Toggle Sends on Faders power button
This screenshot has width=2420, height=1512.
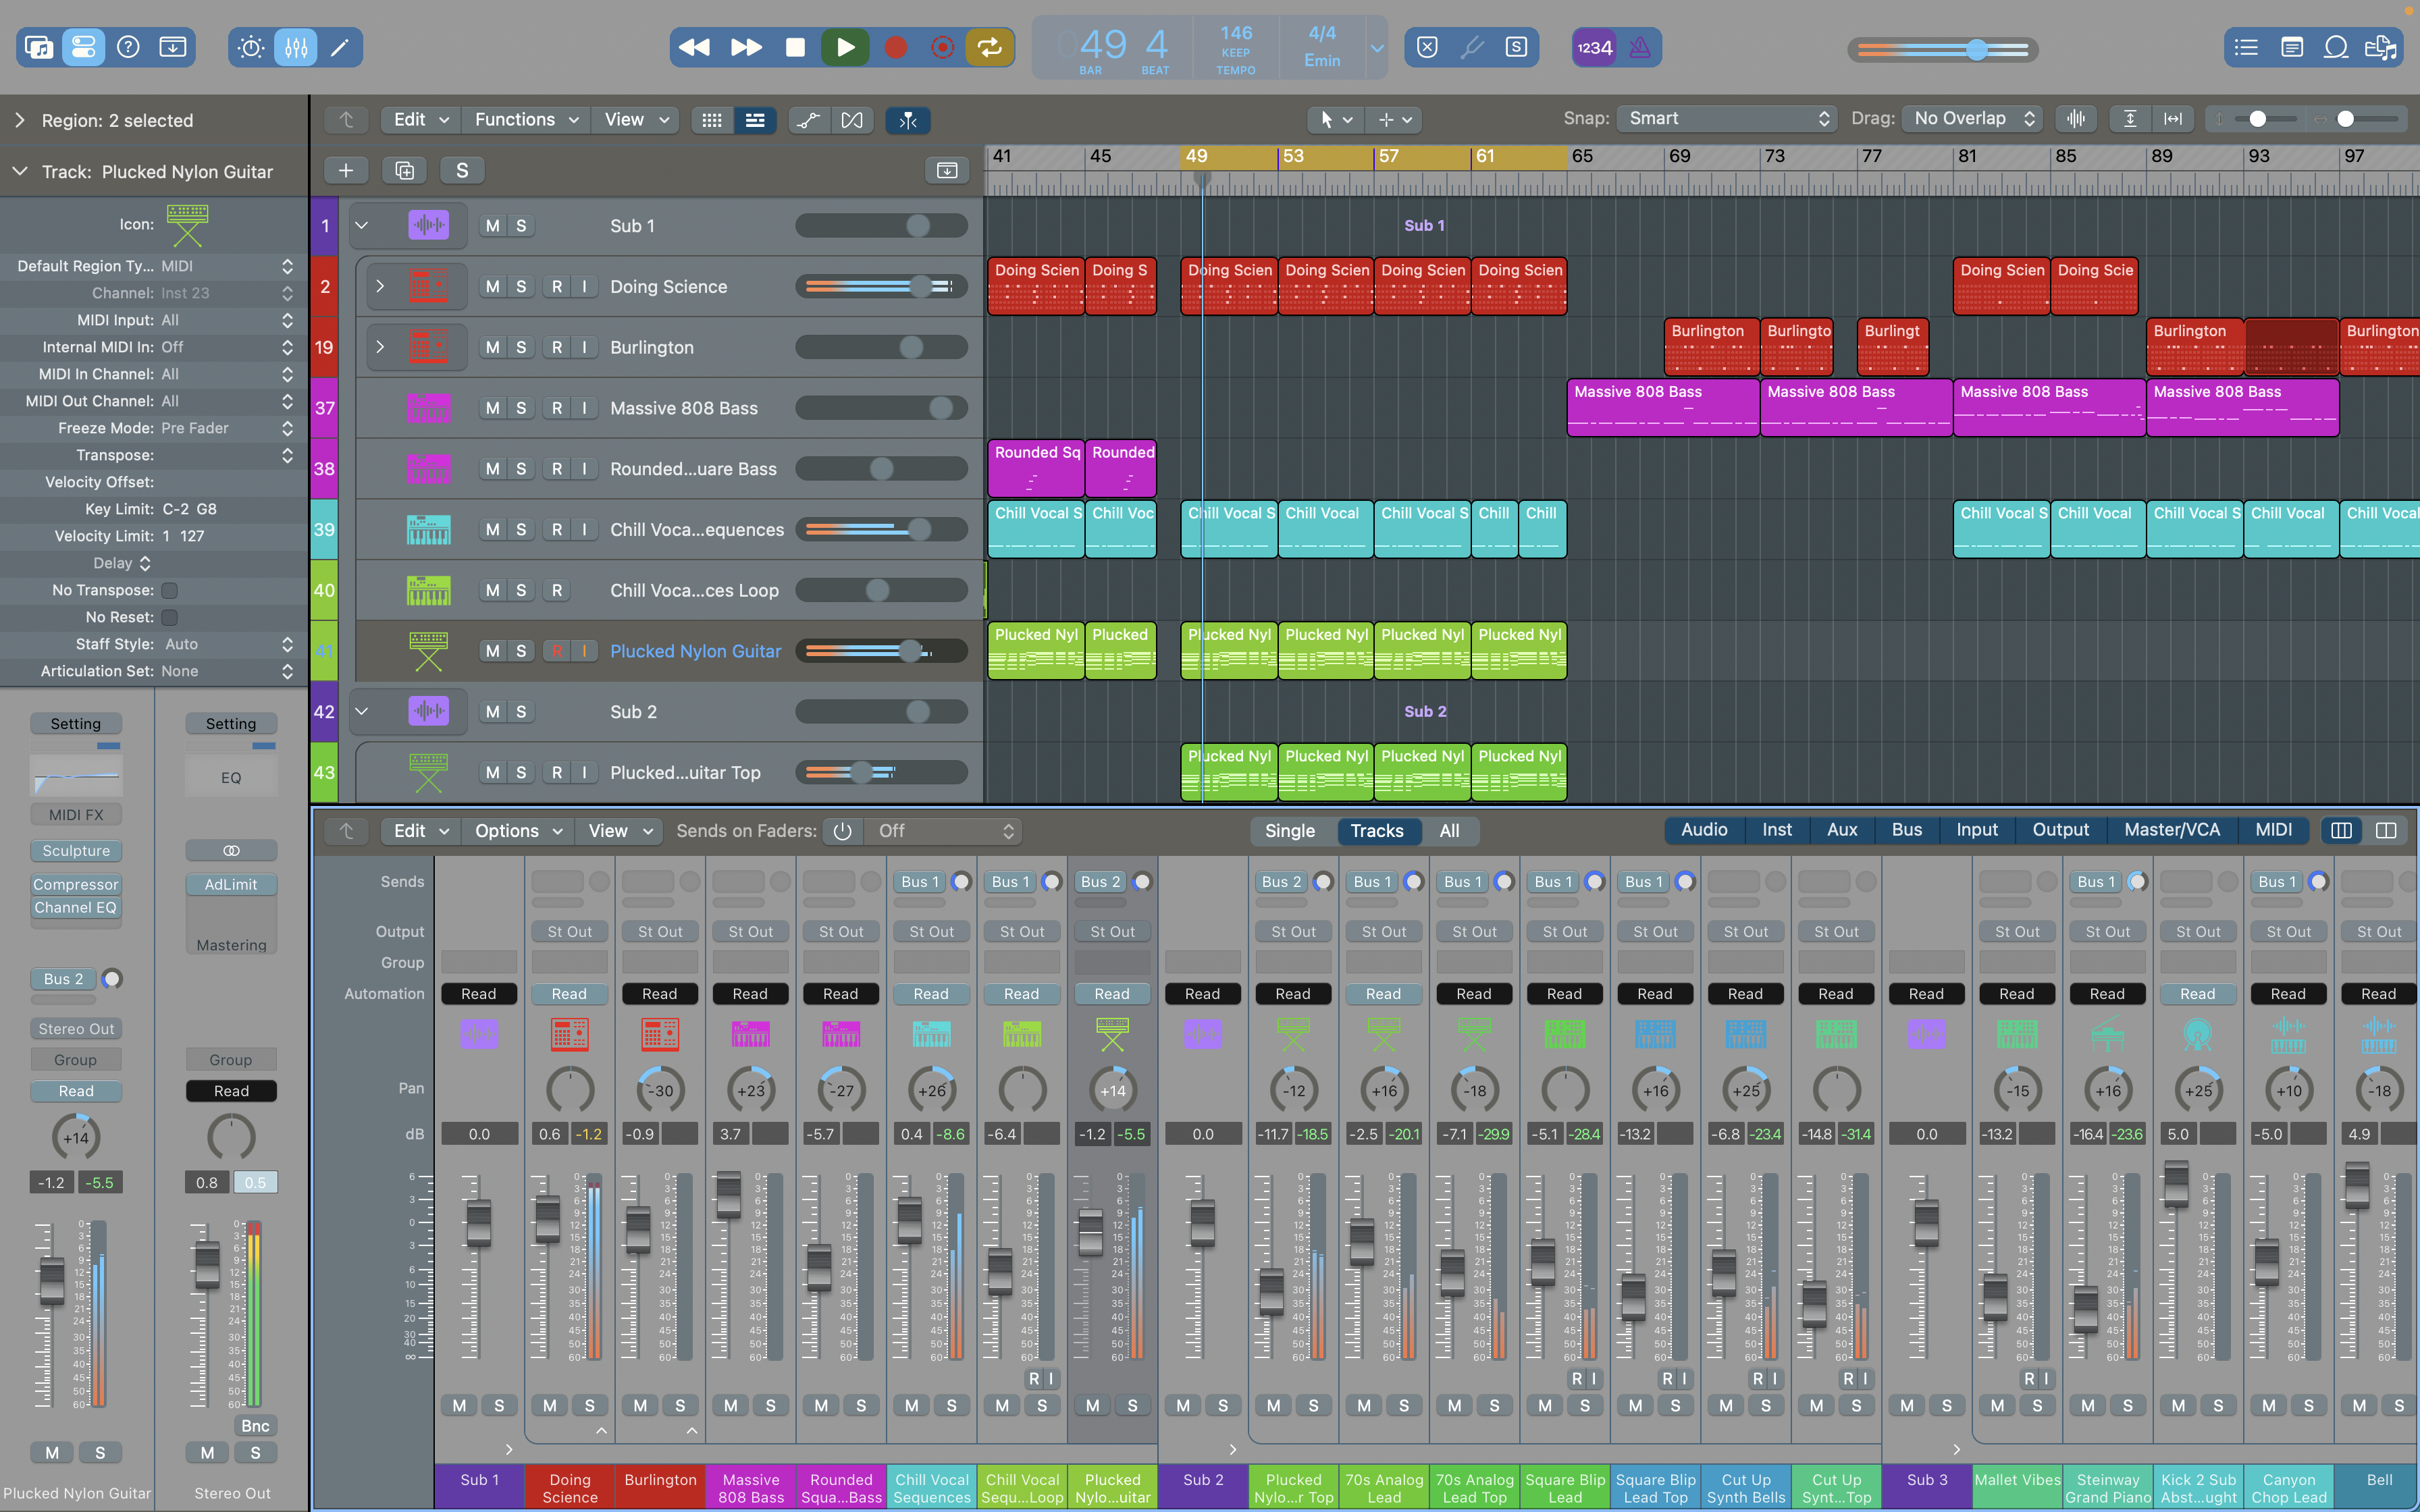[843, 831]
